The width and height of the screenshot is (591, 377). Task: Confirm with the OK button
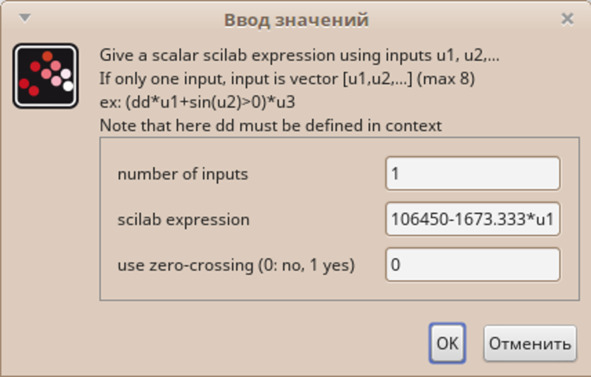(x=447, y=343)
